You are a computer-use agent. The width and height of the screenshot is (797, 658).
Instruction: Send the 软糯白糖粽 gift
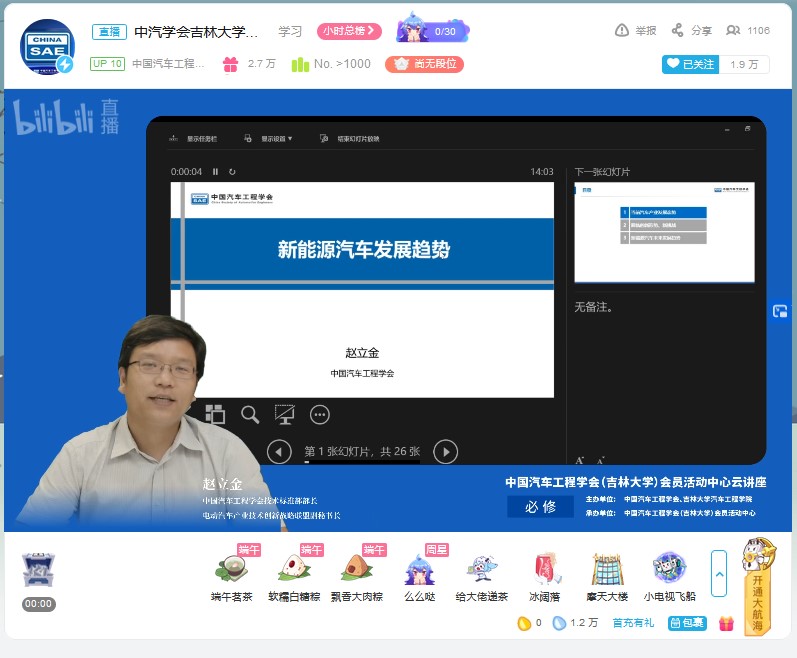pos(295,569)
